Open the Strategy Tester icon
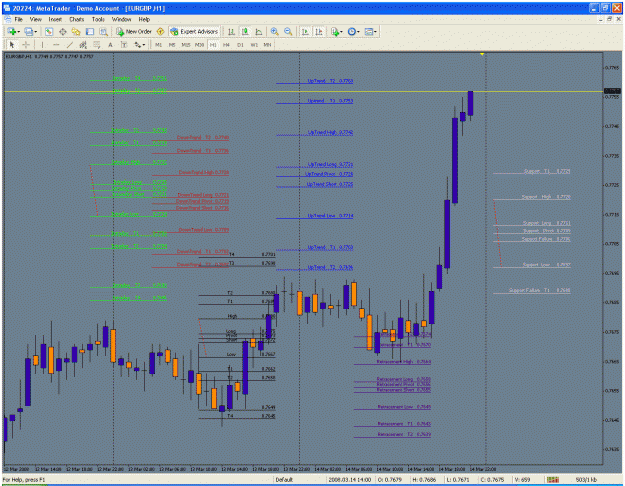625x486 pixels. pos(103,31)
